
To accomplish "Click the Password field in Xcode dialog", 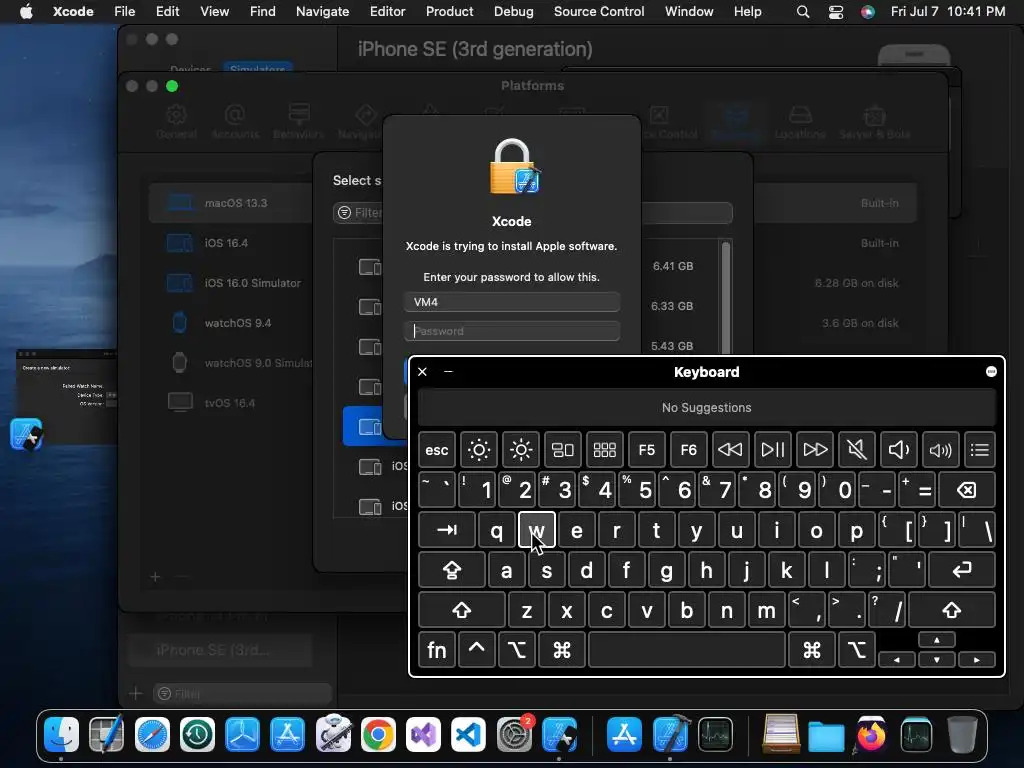I will click(x=512, y=331).
